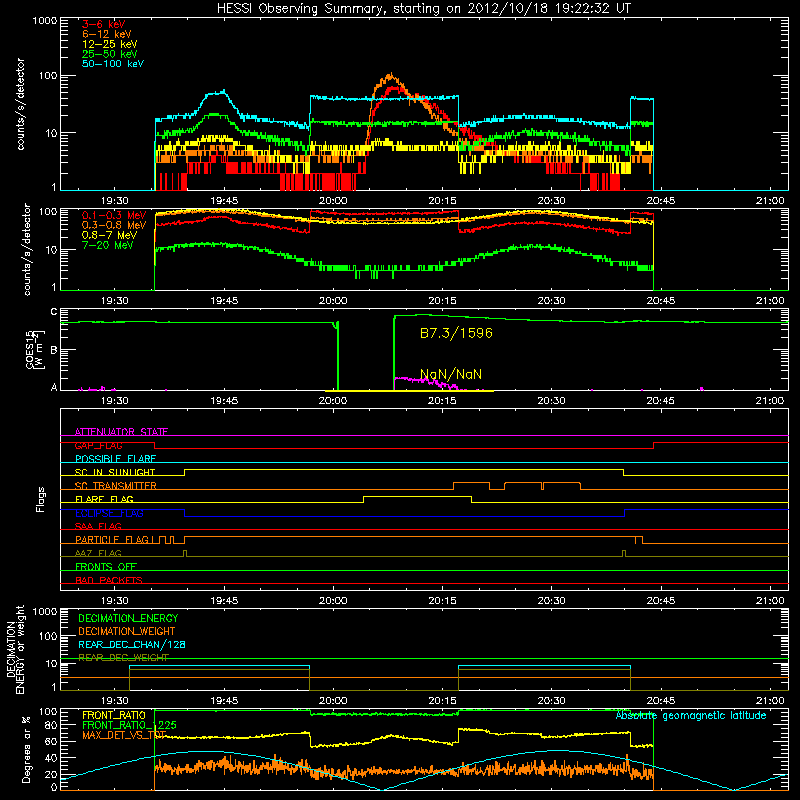Click the AAZ_FLAG label

click(98, 553)
